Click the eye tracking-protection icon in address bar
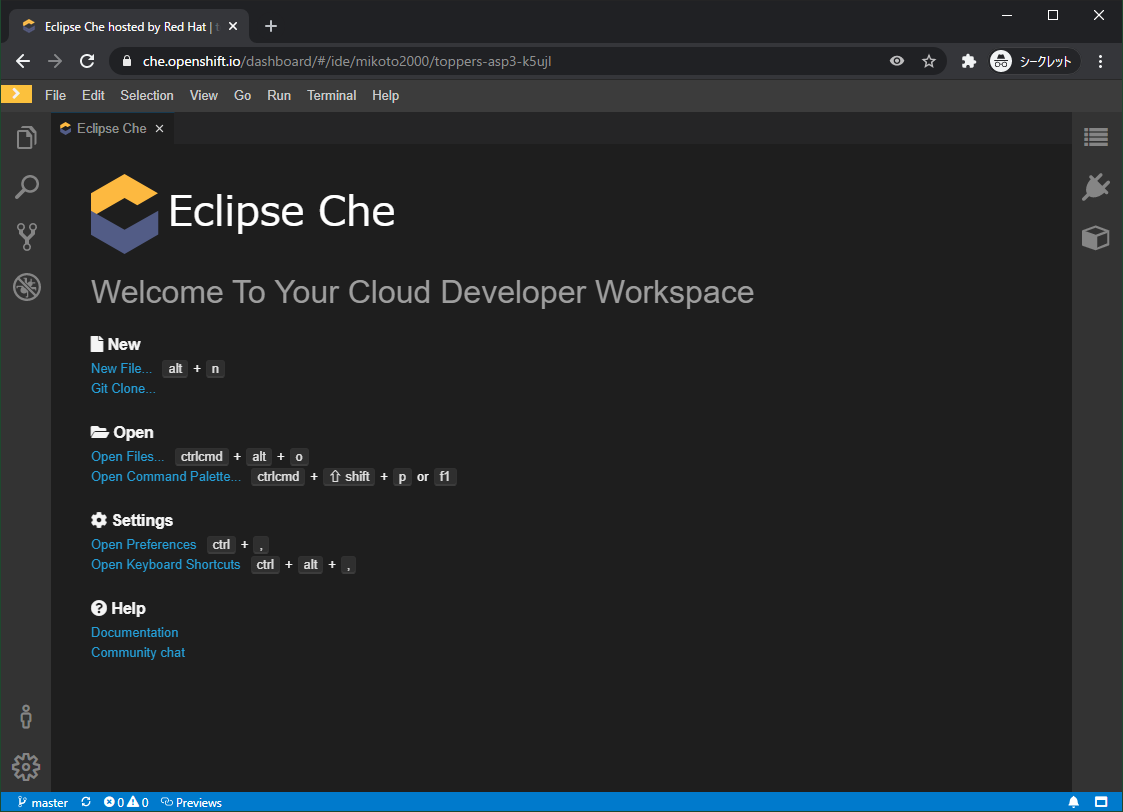 point(897,62)
